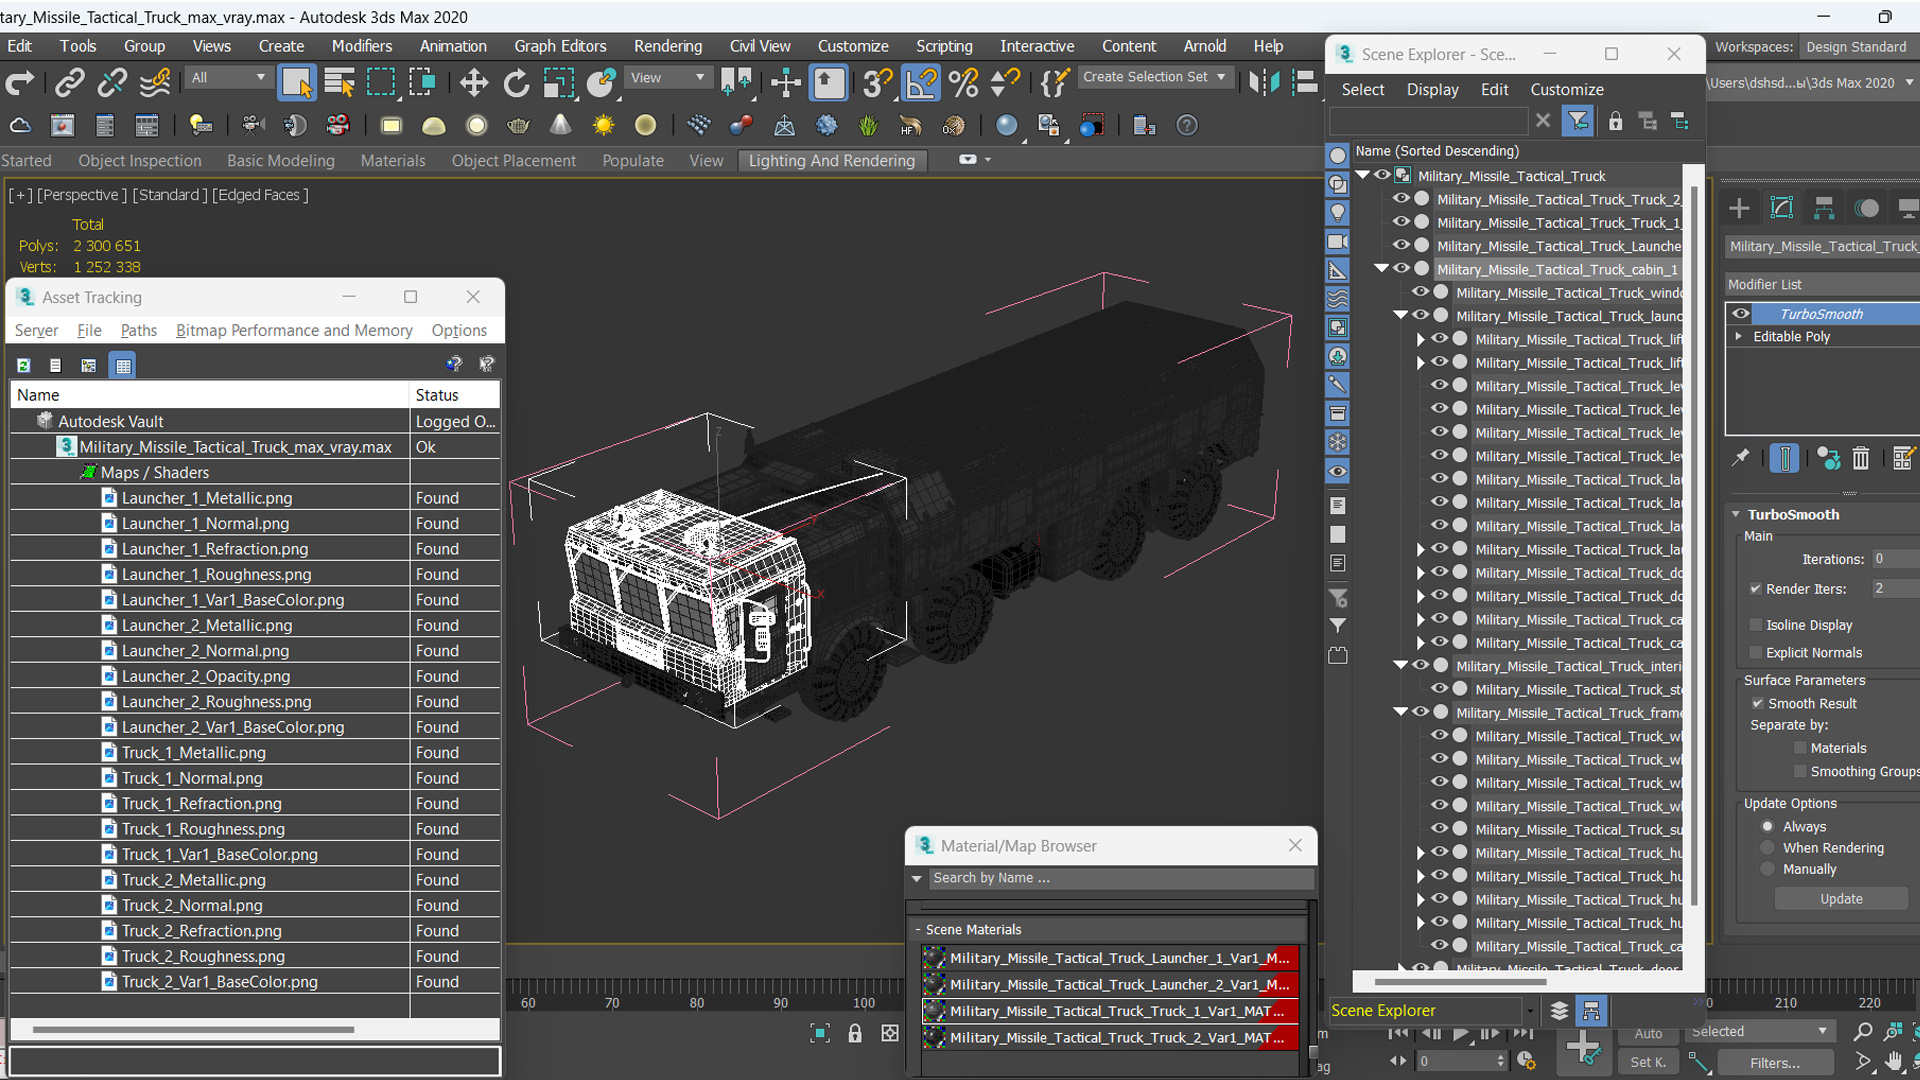
Task: Enable Separate by Materials checkbox
Action: [1800, 748]
